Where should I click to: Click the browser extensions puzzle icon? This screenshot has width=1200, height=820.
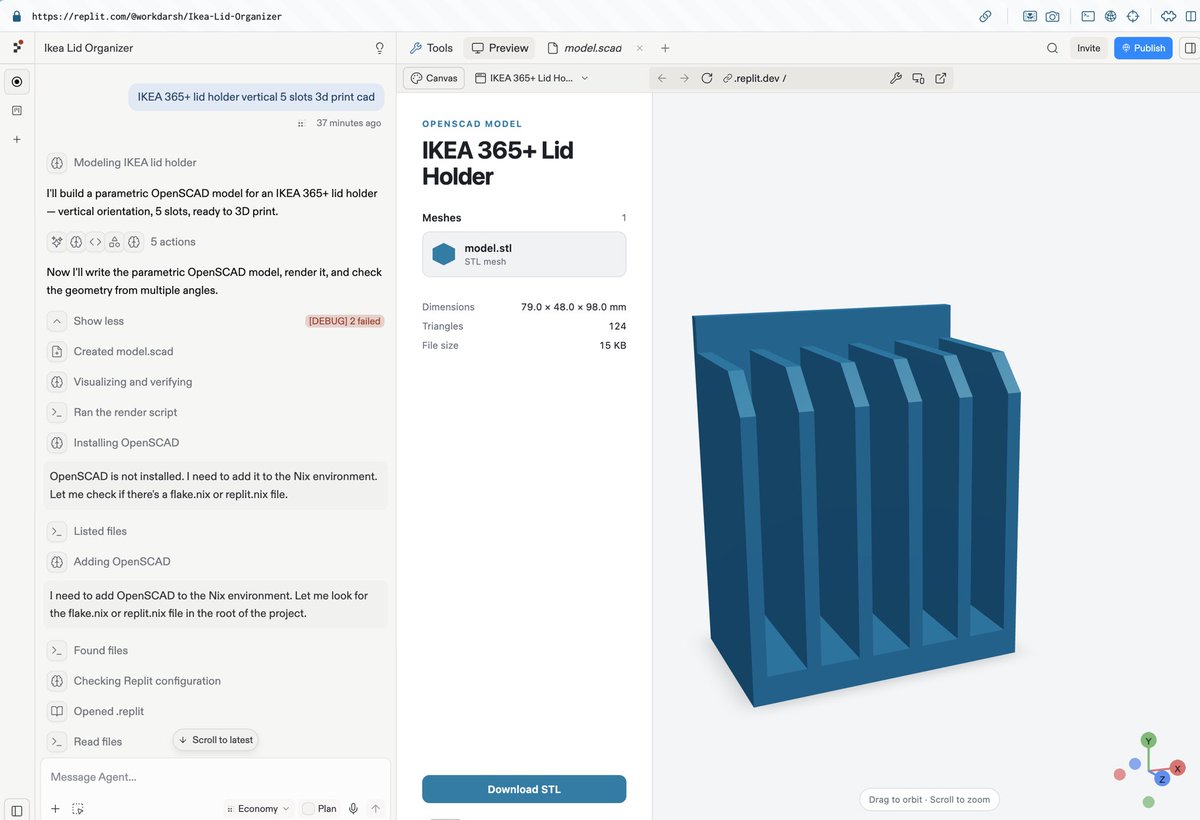1168,16
